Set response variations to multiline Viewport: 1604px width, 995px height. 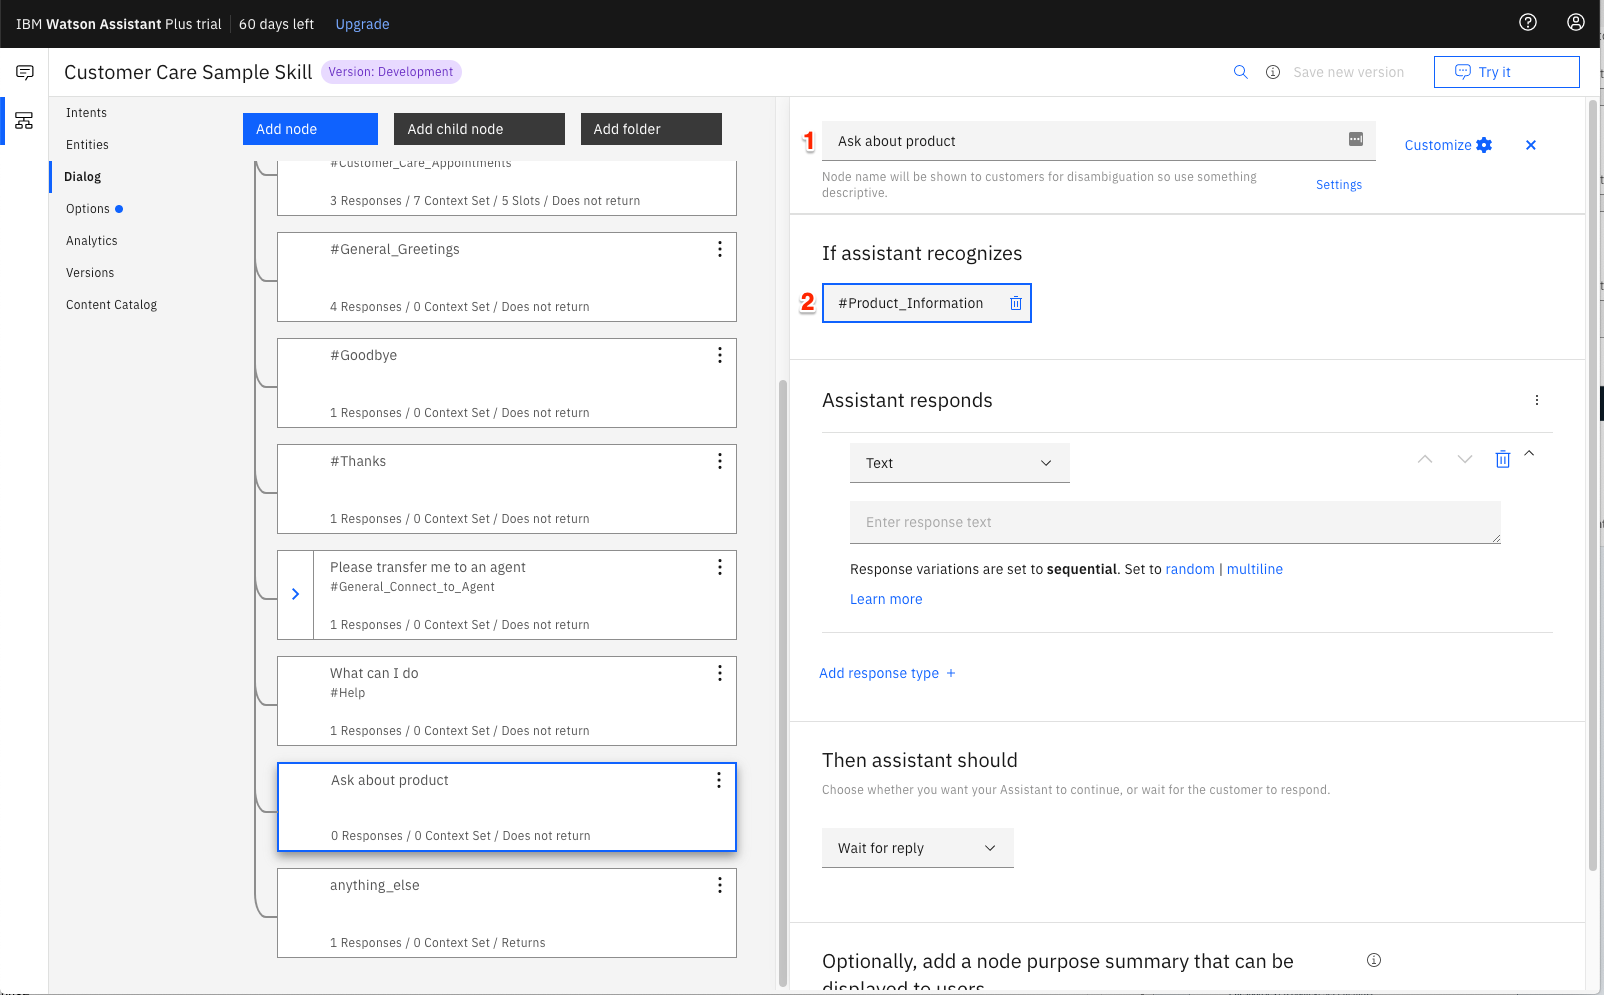(x=1254, y=569)
